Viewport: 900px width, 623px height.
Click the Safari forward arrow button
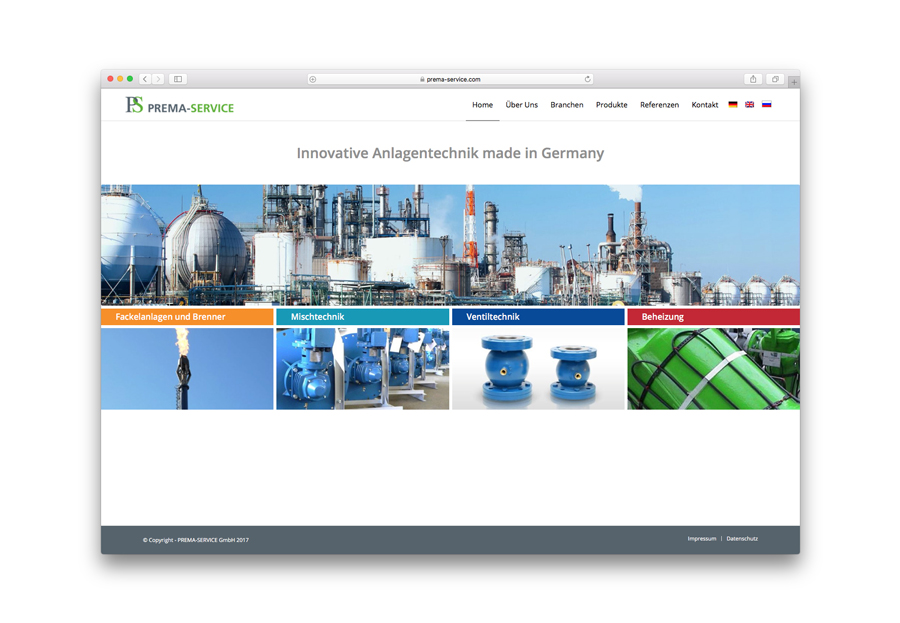158,79
